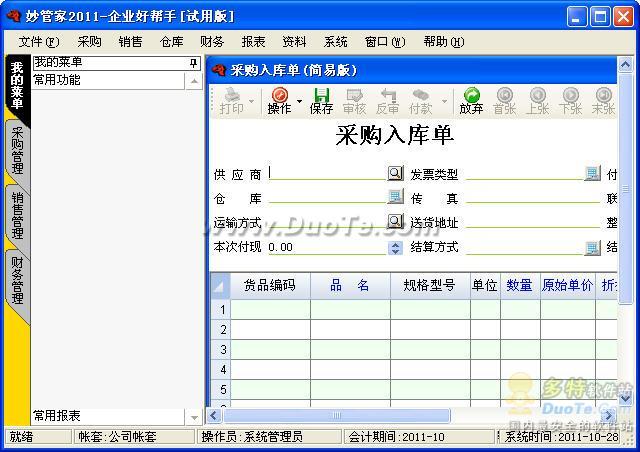Viewport: 640px width, 452px height.
Task: Click the table select-all corner cell
Action: pyautogui.click(x=220, y=286)
